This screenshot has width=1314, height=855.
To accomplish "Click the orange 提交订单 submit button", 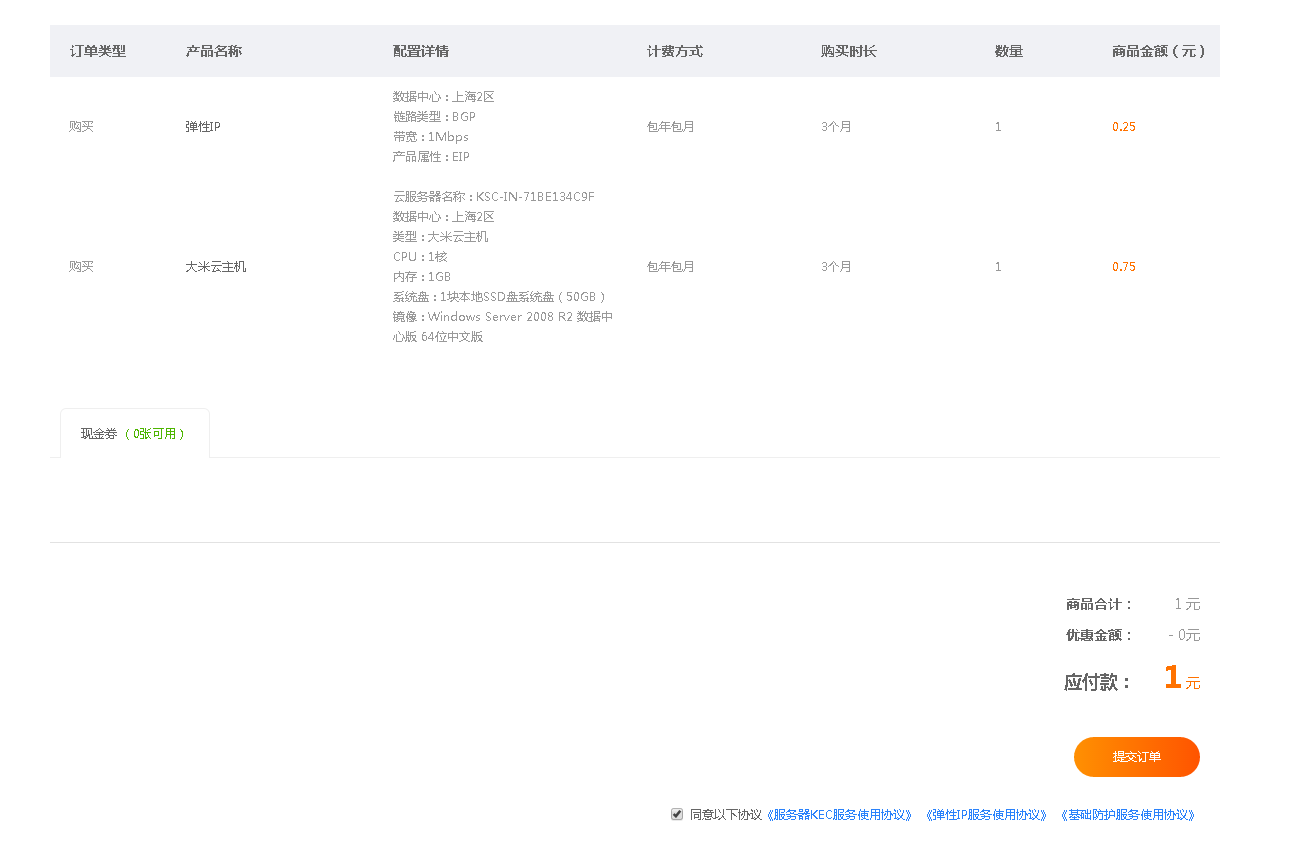I will [1136, 757].
